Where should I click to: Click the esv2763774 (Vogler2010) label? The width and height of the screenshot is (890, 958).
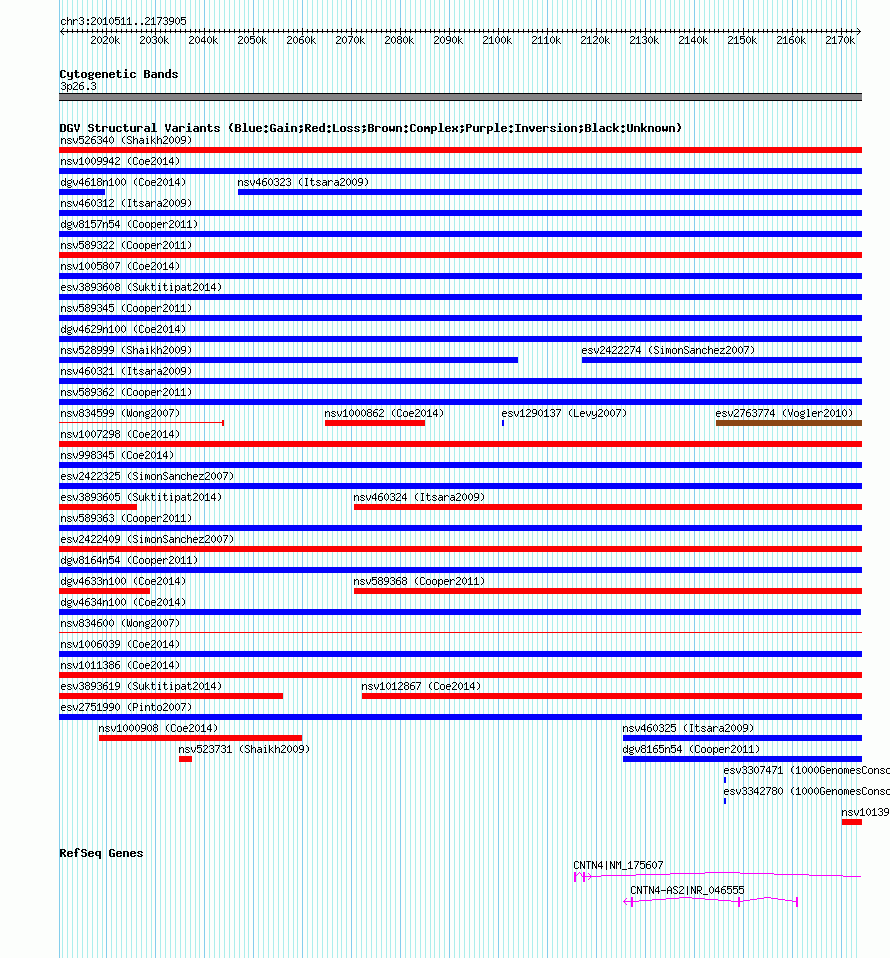tap(784, 413)
